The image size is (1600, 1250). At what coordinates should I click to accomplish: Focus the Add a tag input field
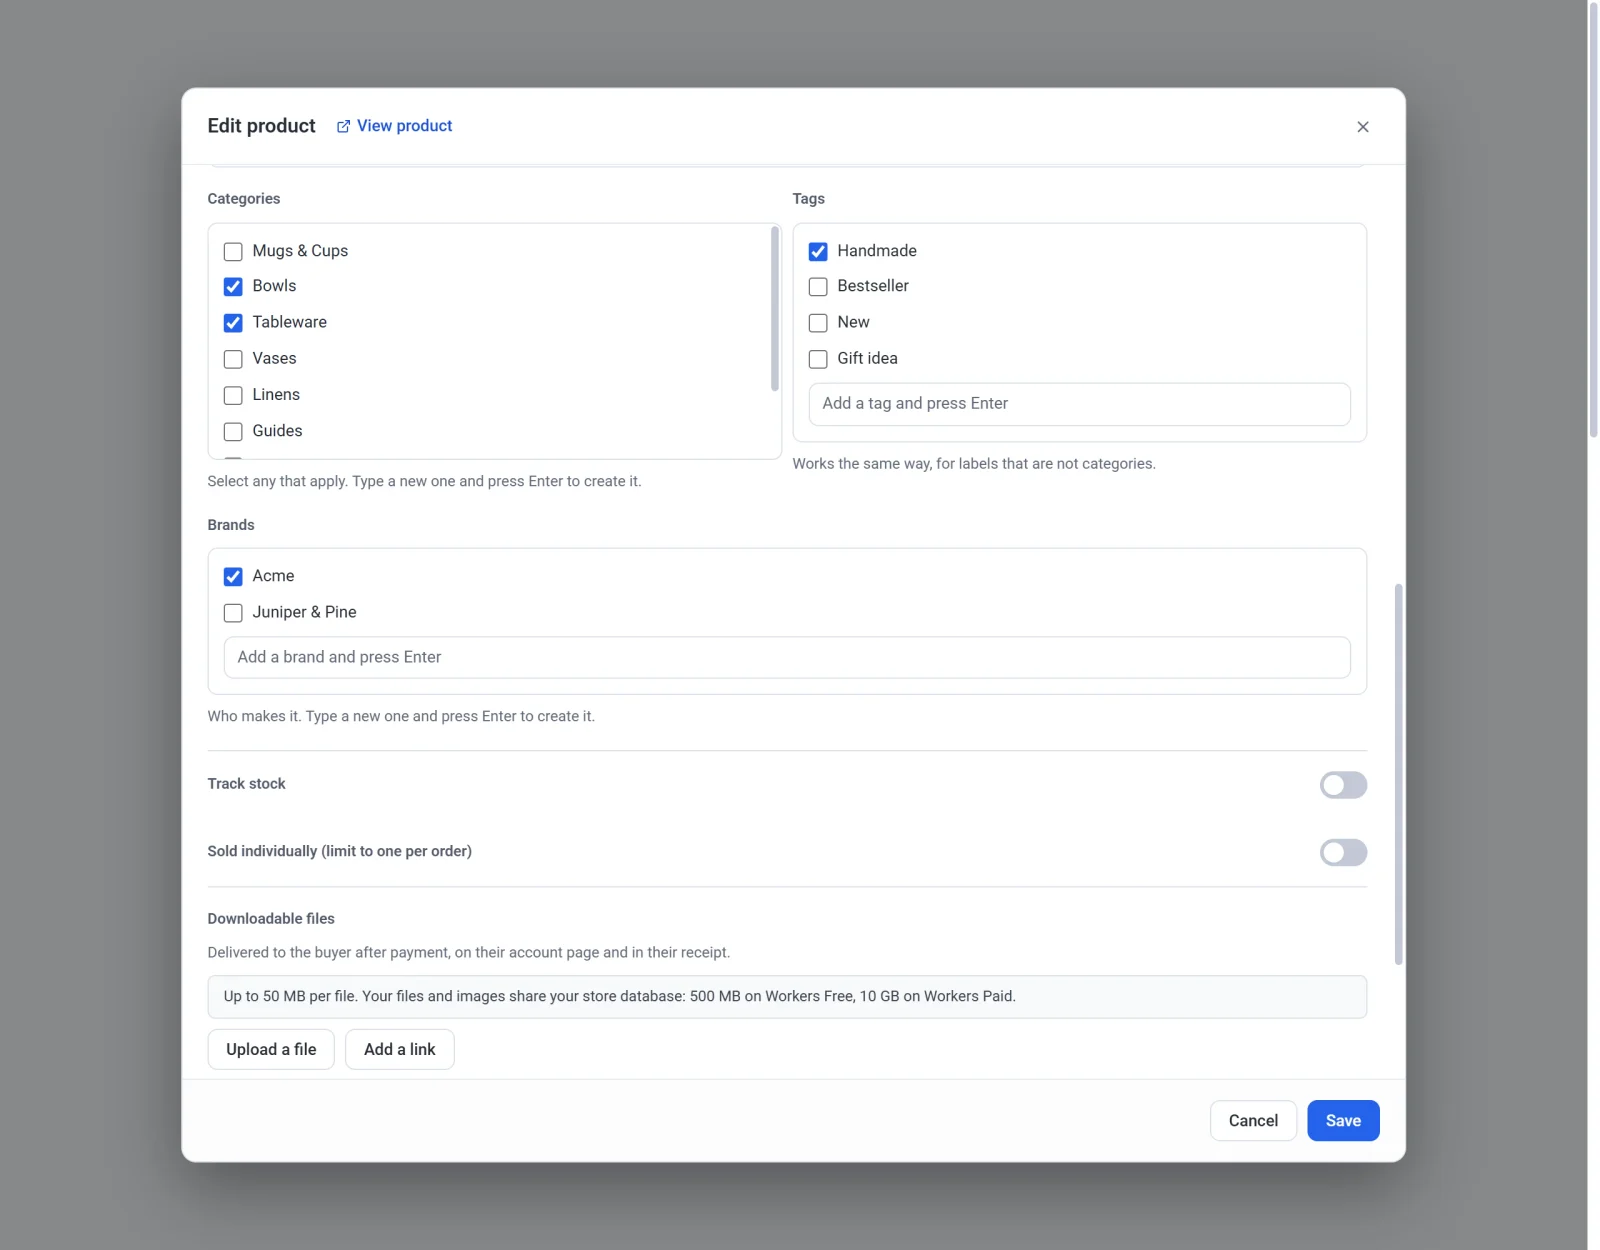click(x=1079, y=404)
